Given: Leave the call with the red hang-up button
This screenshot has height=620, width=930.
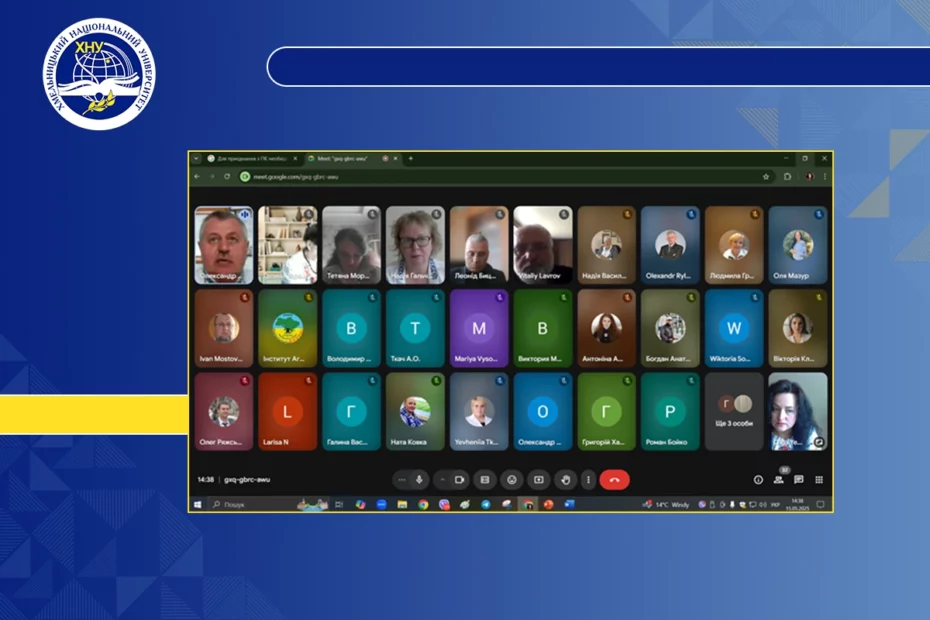Looking at the screenshot, I should tap(614, 479).
